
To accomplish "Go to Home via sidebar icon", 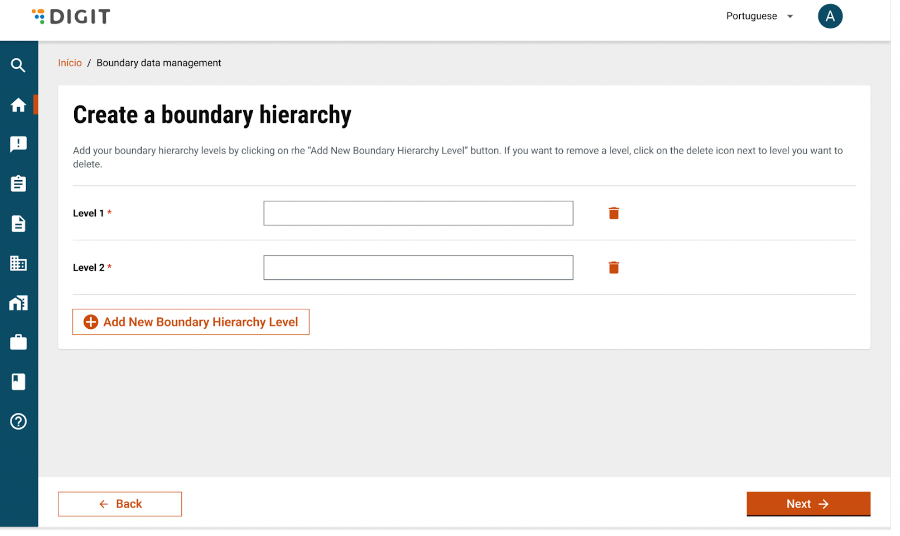I will click(x=18, y=105).
